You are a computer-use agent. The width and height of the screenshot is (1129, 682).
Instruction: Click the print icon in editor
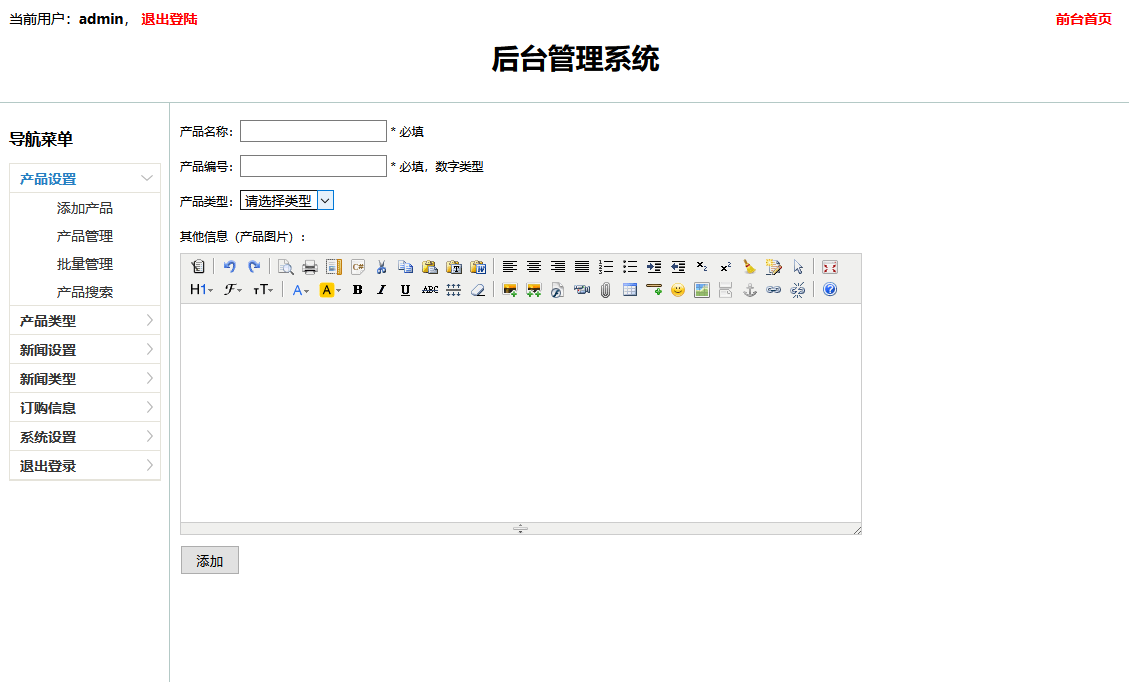(310, 267)
